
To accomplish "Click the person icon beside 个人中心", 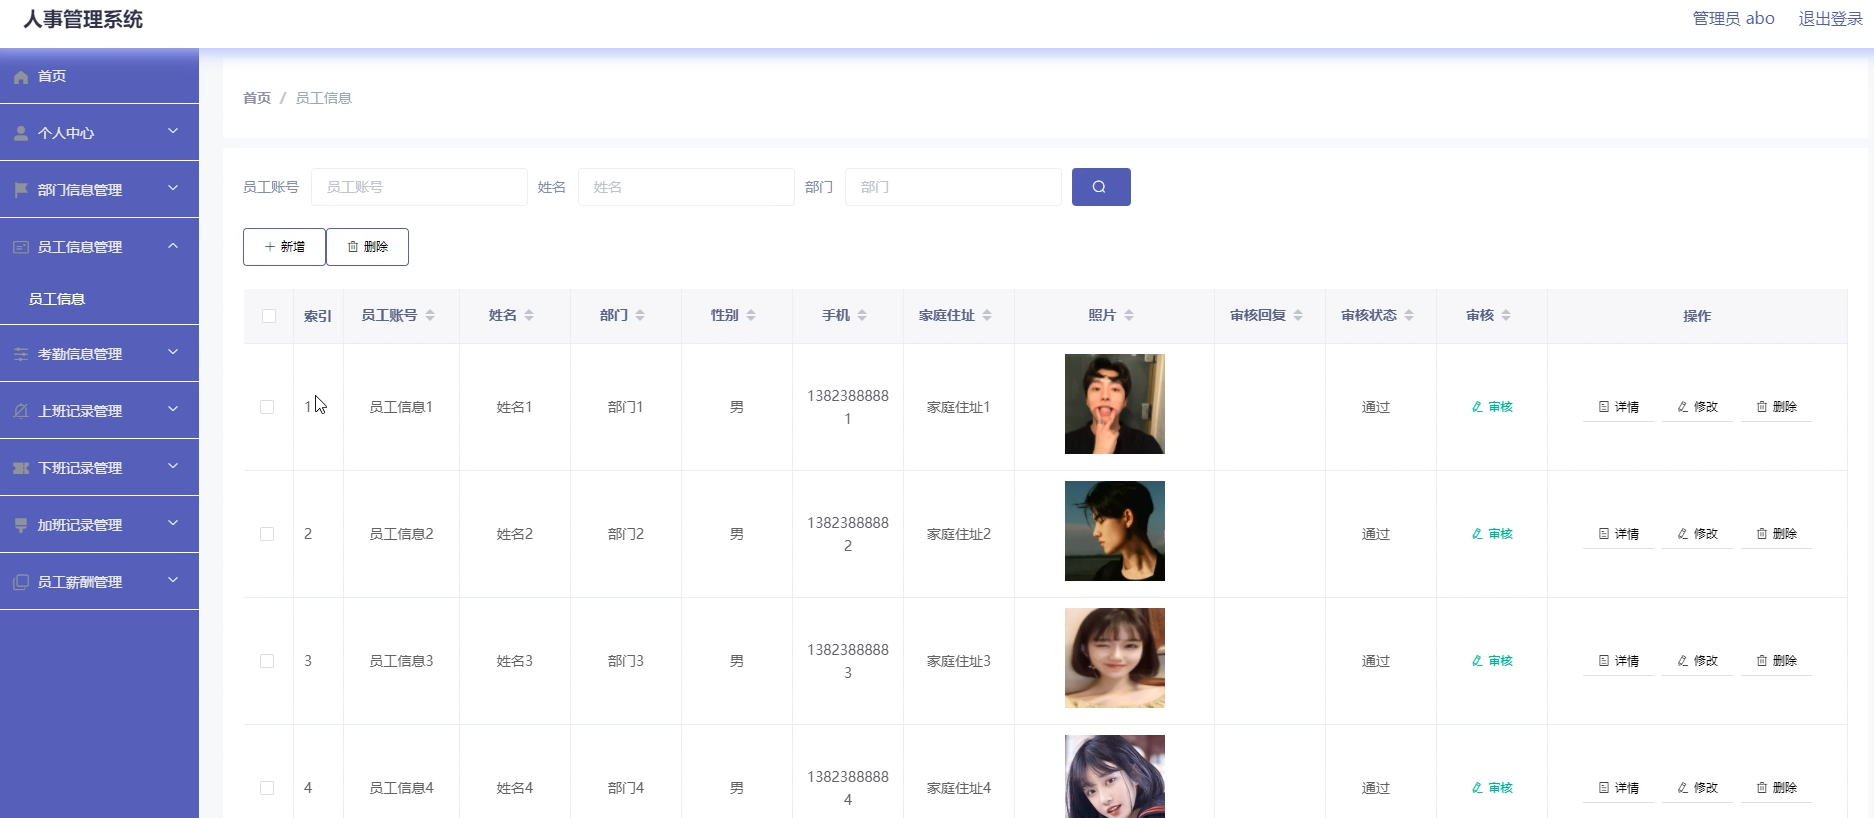I will pyautogui.click(x=20, y=133).
